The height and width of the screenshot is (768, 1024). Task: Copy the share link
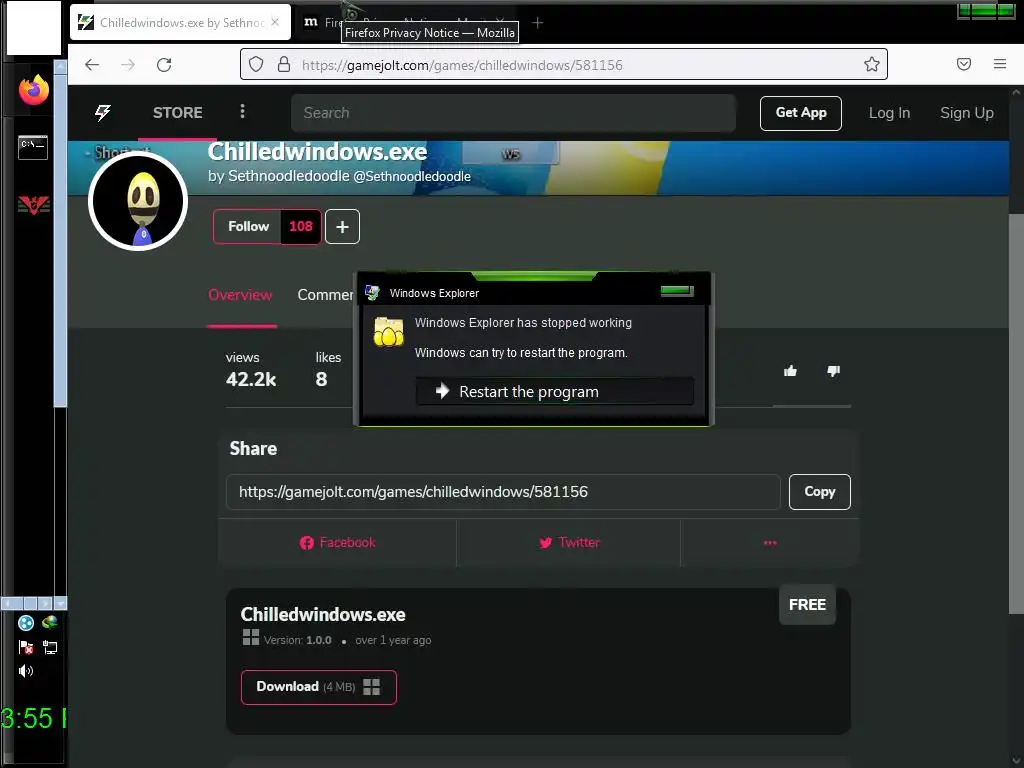[x=820, y=492]
